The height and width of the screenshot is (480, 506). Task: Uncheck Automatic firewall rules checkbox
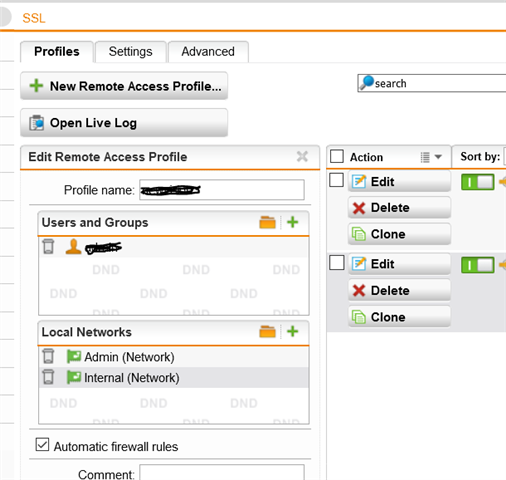[42, 445]
